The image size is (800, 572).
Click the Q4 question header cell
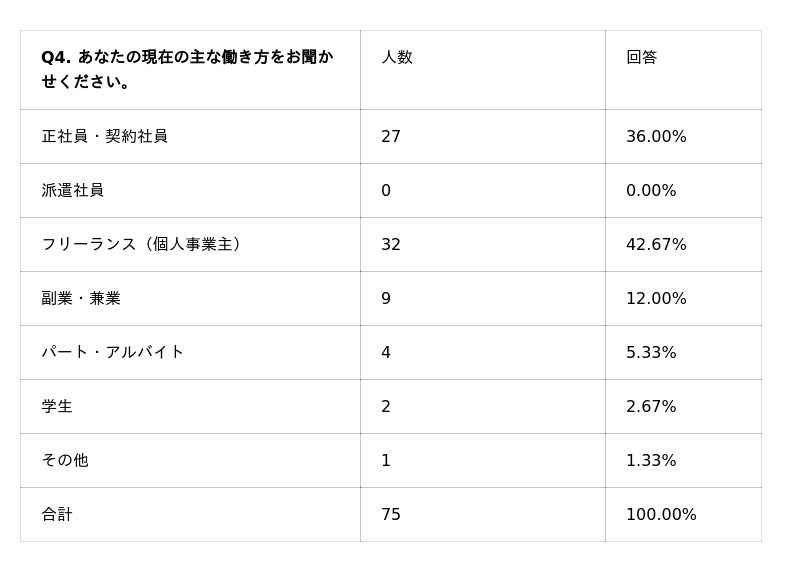[x=188, y=69]
